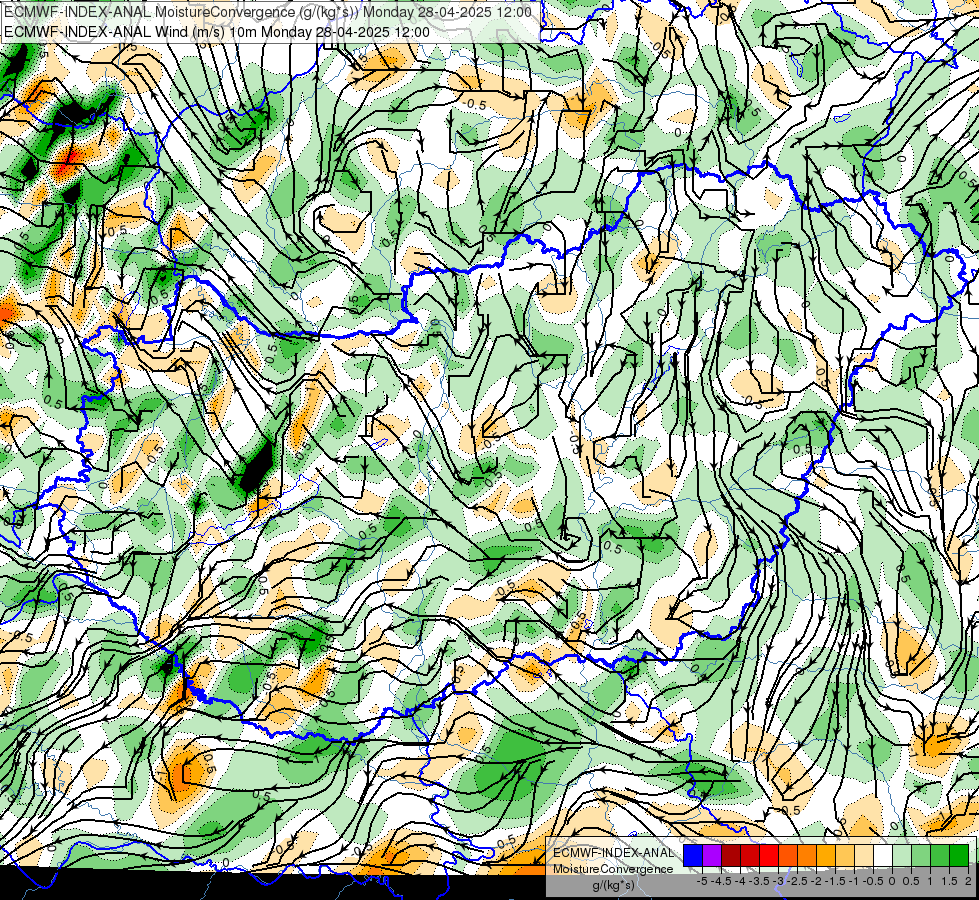Pick the legend swatch between -3.5 and -3
The width and height of the screenshot is (979, 900).
(x=769, y=855)
